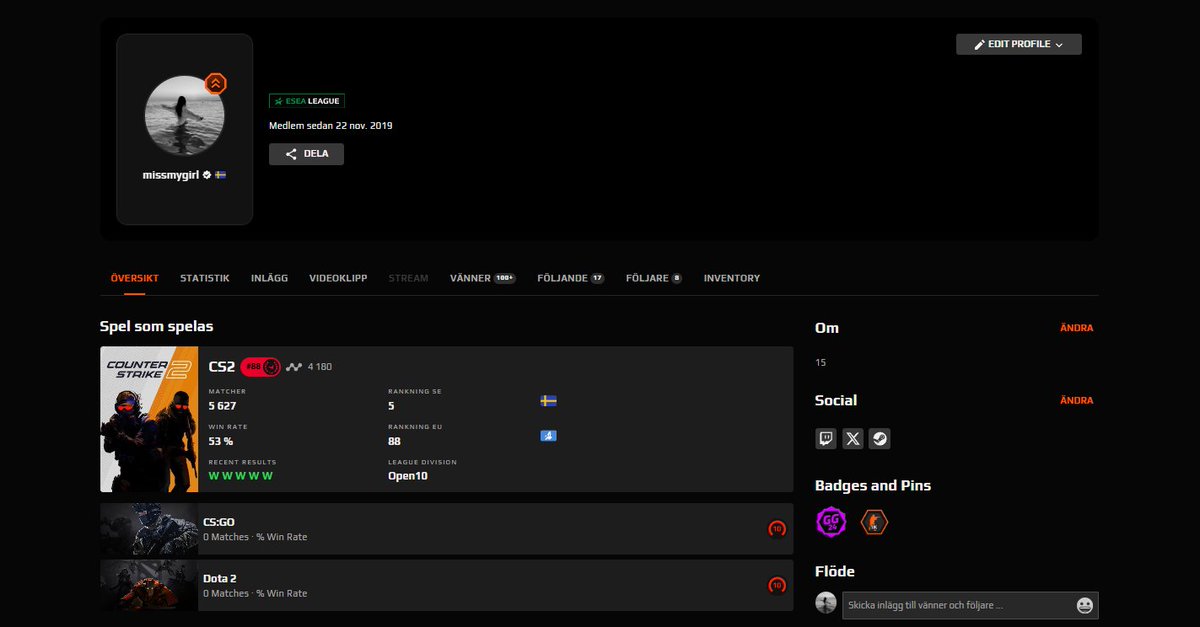Screen dimensions: 1200x627
Task: Open the Edit Profile dropdown arrow
Action: pos(1059,45)
